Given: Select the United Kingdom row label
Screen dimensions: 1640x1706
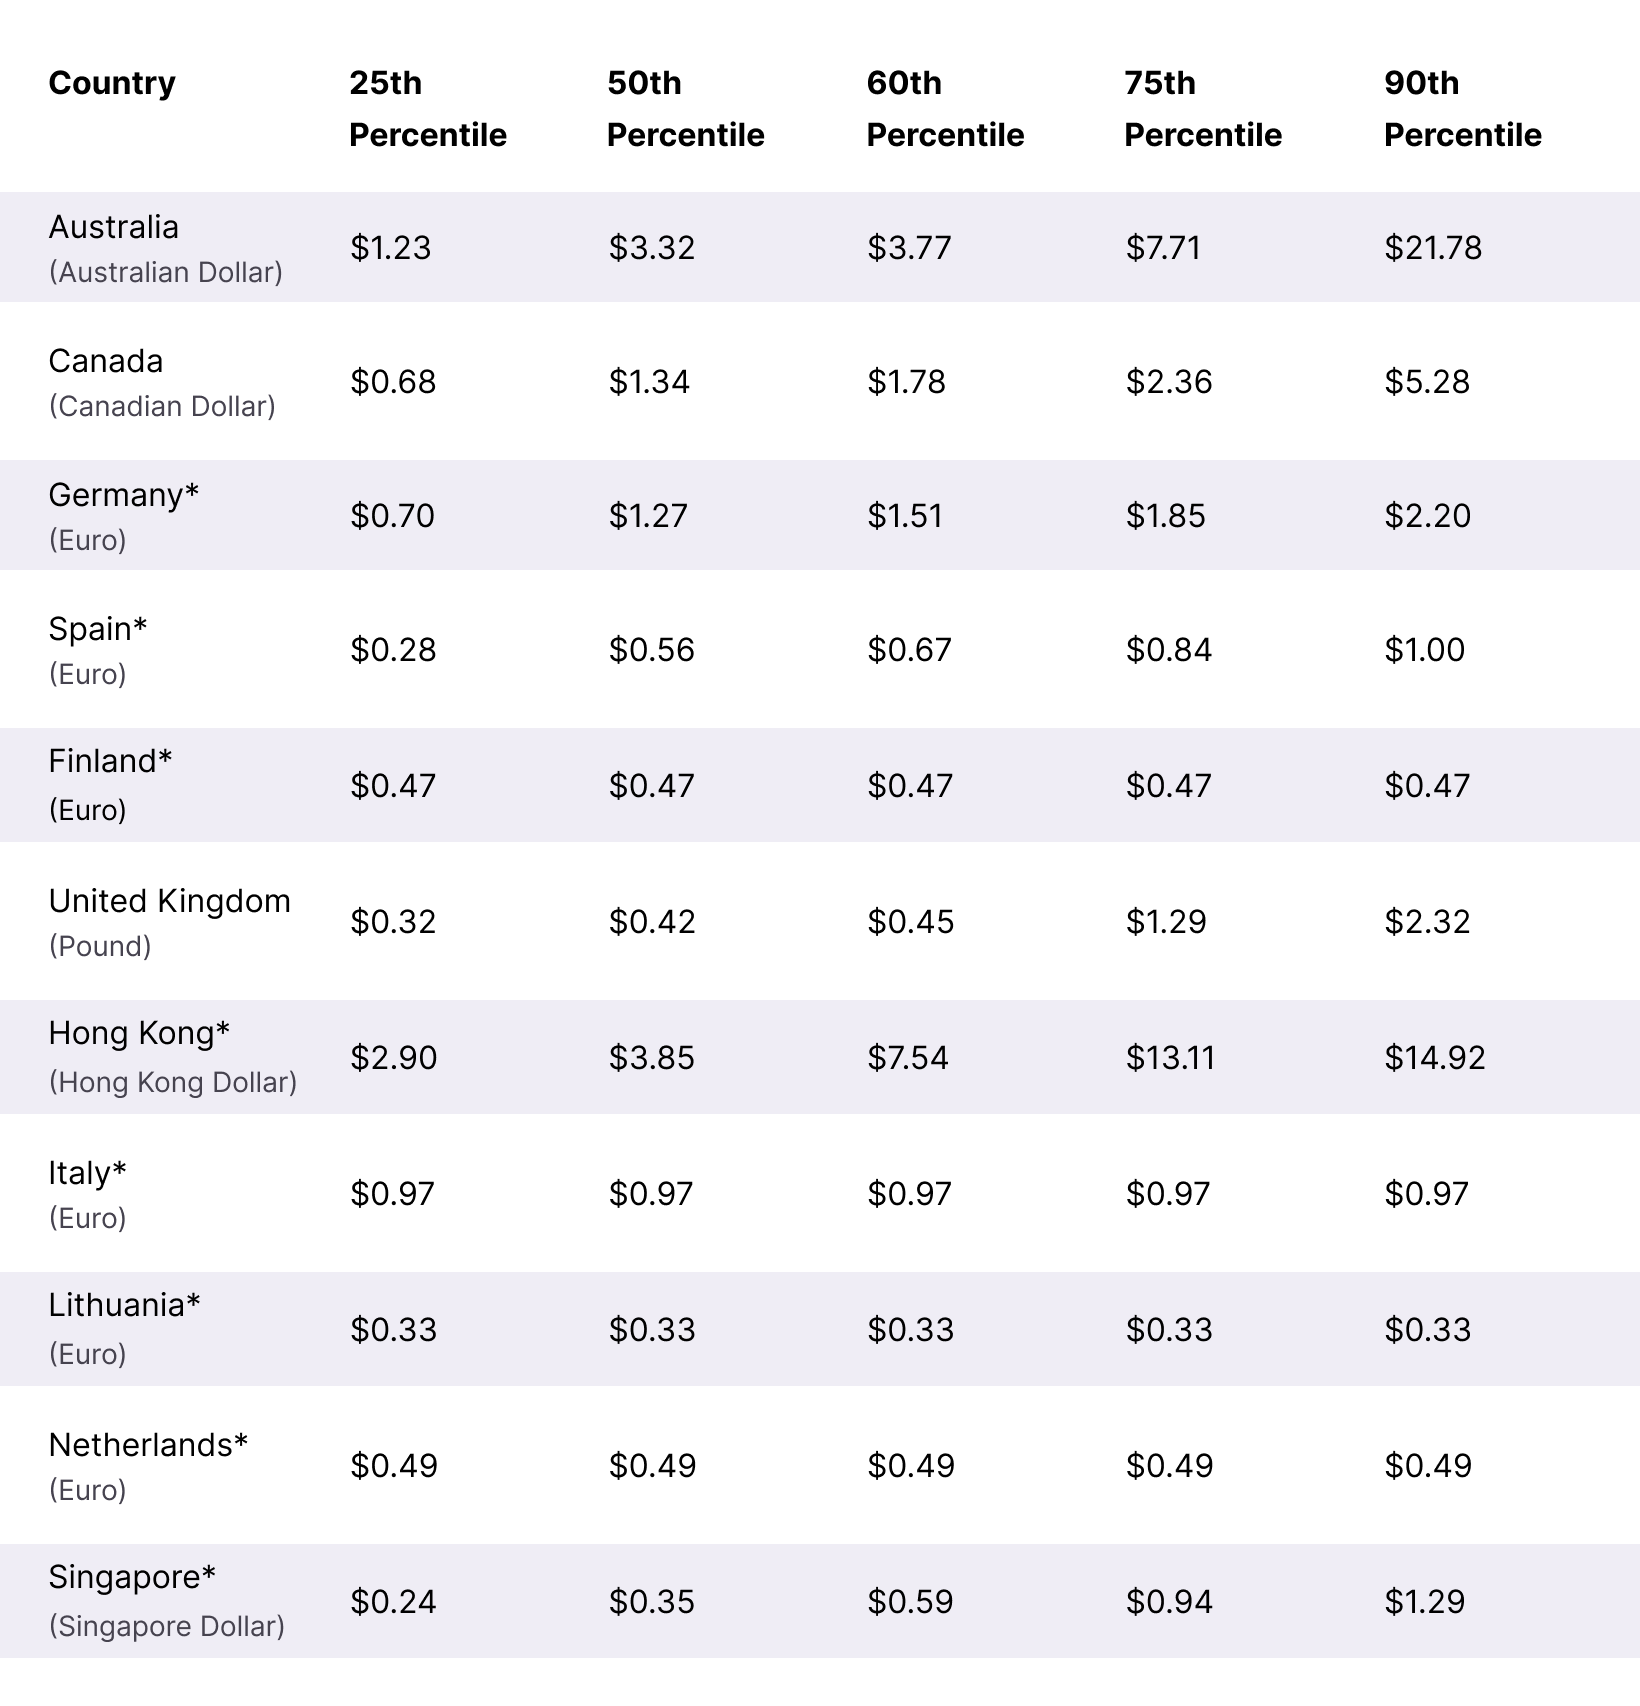Looking at the screenshot, I should click(x=170, y=901).
